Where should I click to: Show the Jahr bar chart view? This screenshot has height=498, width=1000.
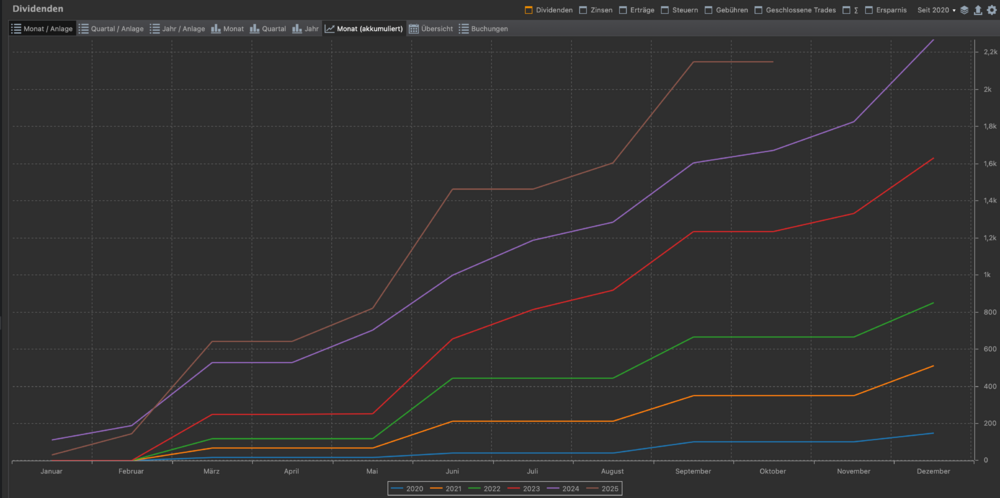(307, 29)
